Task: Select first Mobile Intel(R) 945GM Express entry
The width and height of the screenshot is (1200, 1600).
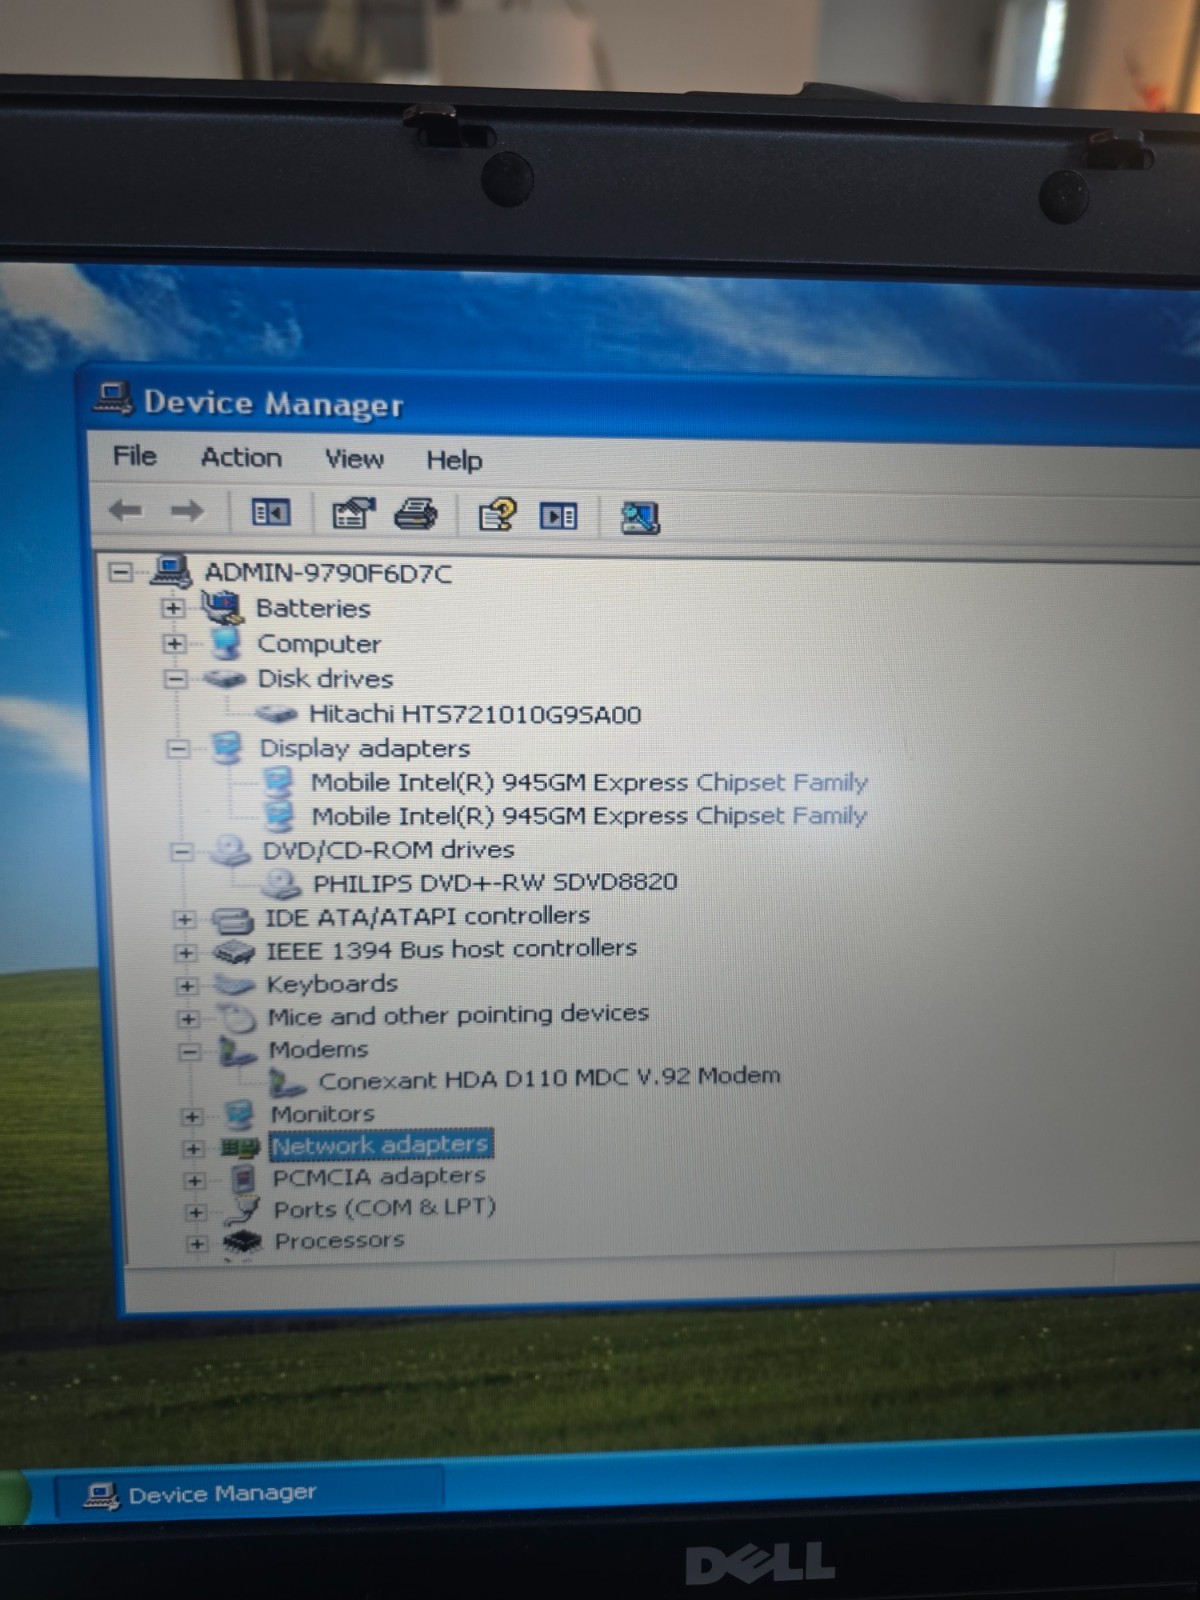Action: (589, 782)
